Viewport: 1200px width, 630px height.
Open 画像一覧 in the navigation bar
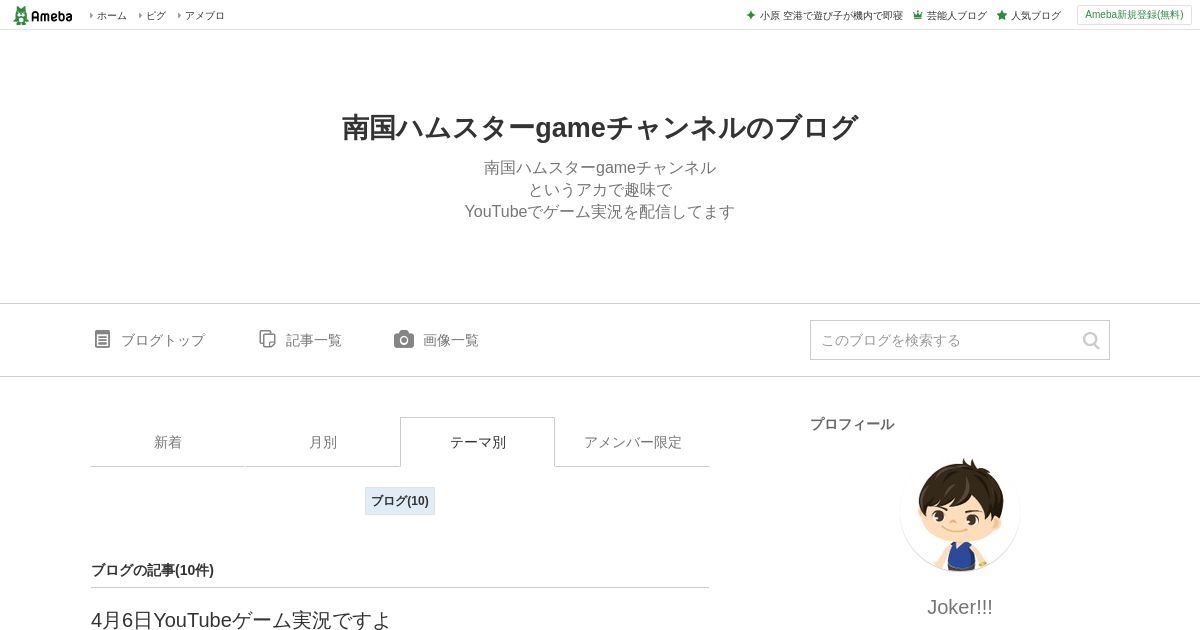(450, 340)
